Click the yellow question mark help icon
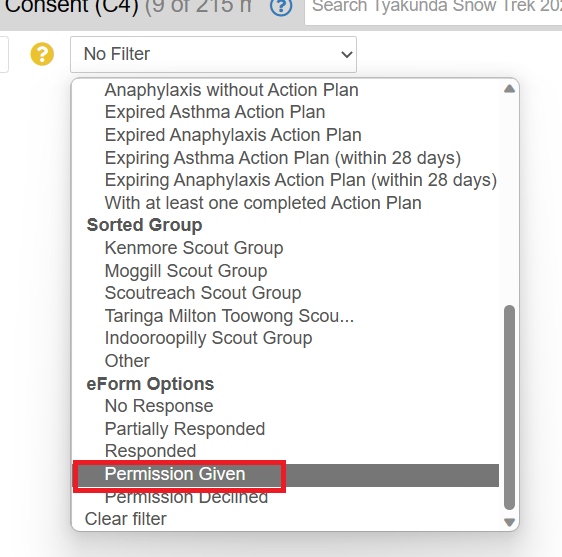Screen dimensions: 562x557 click(42, 54)
